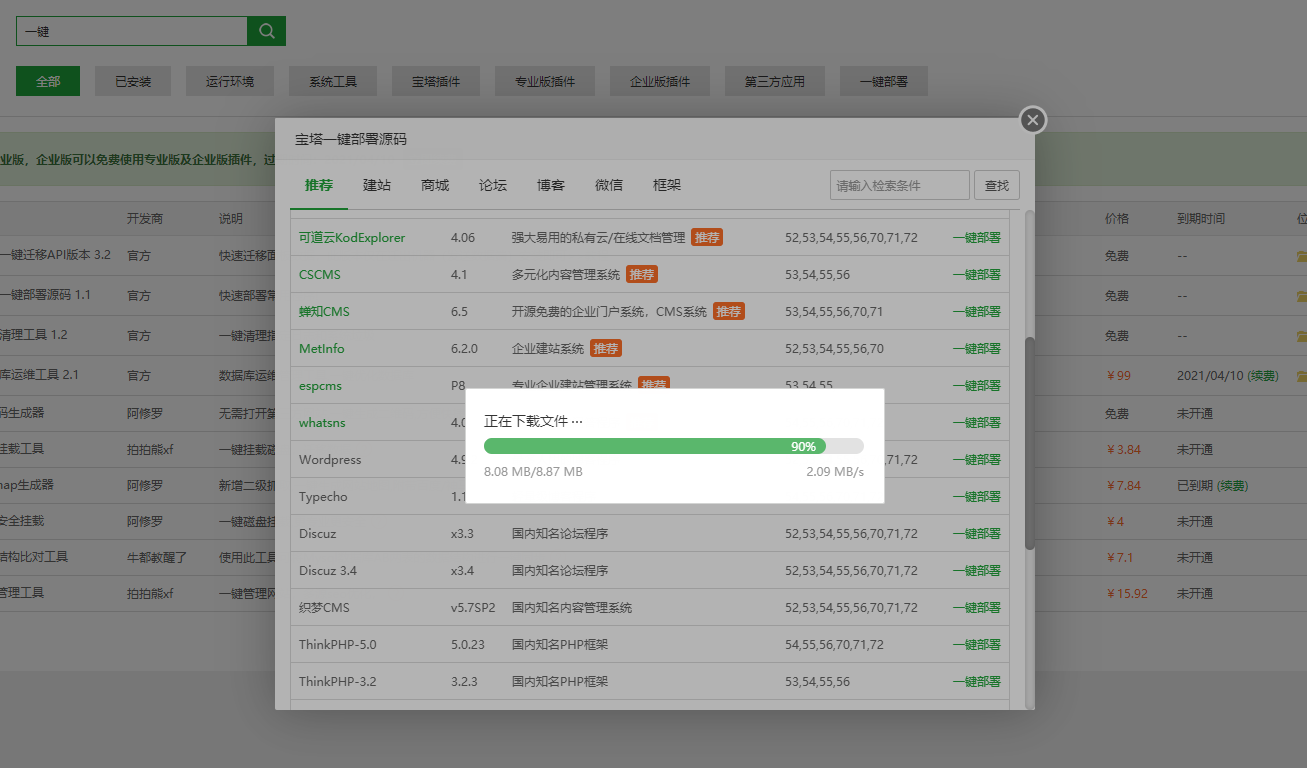Click 一键部署 for Wordpress
This screenshot has height=768, width=1307.
point(976,460)
